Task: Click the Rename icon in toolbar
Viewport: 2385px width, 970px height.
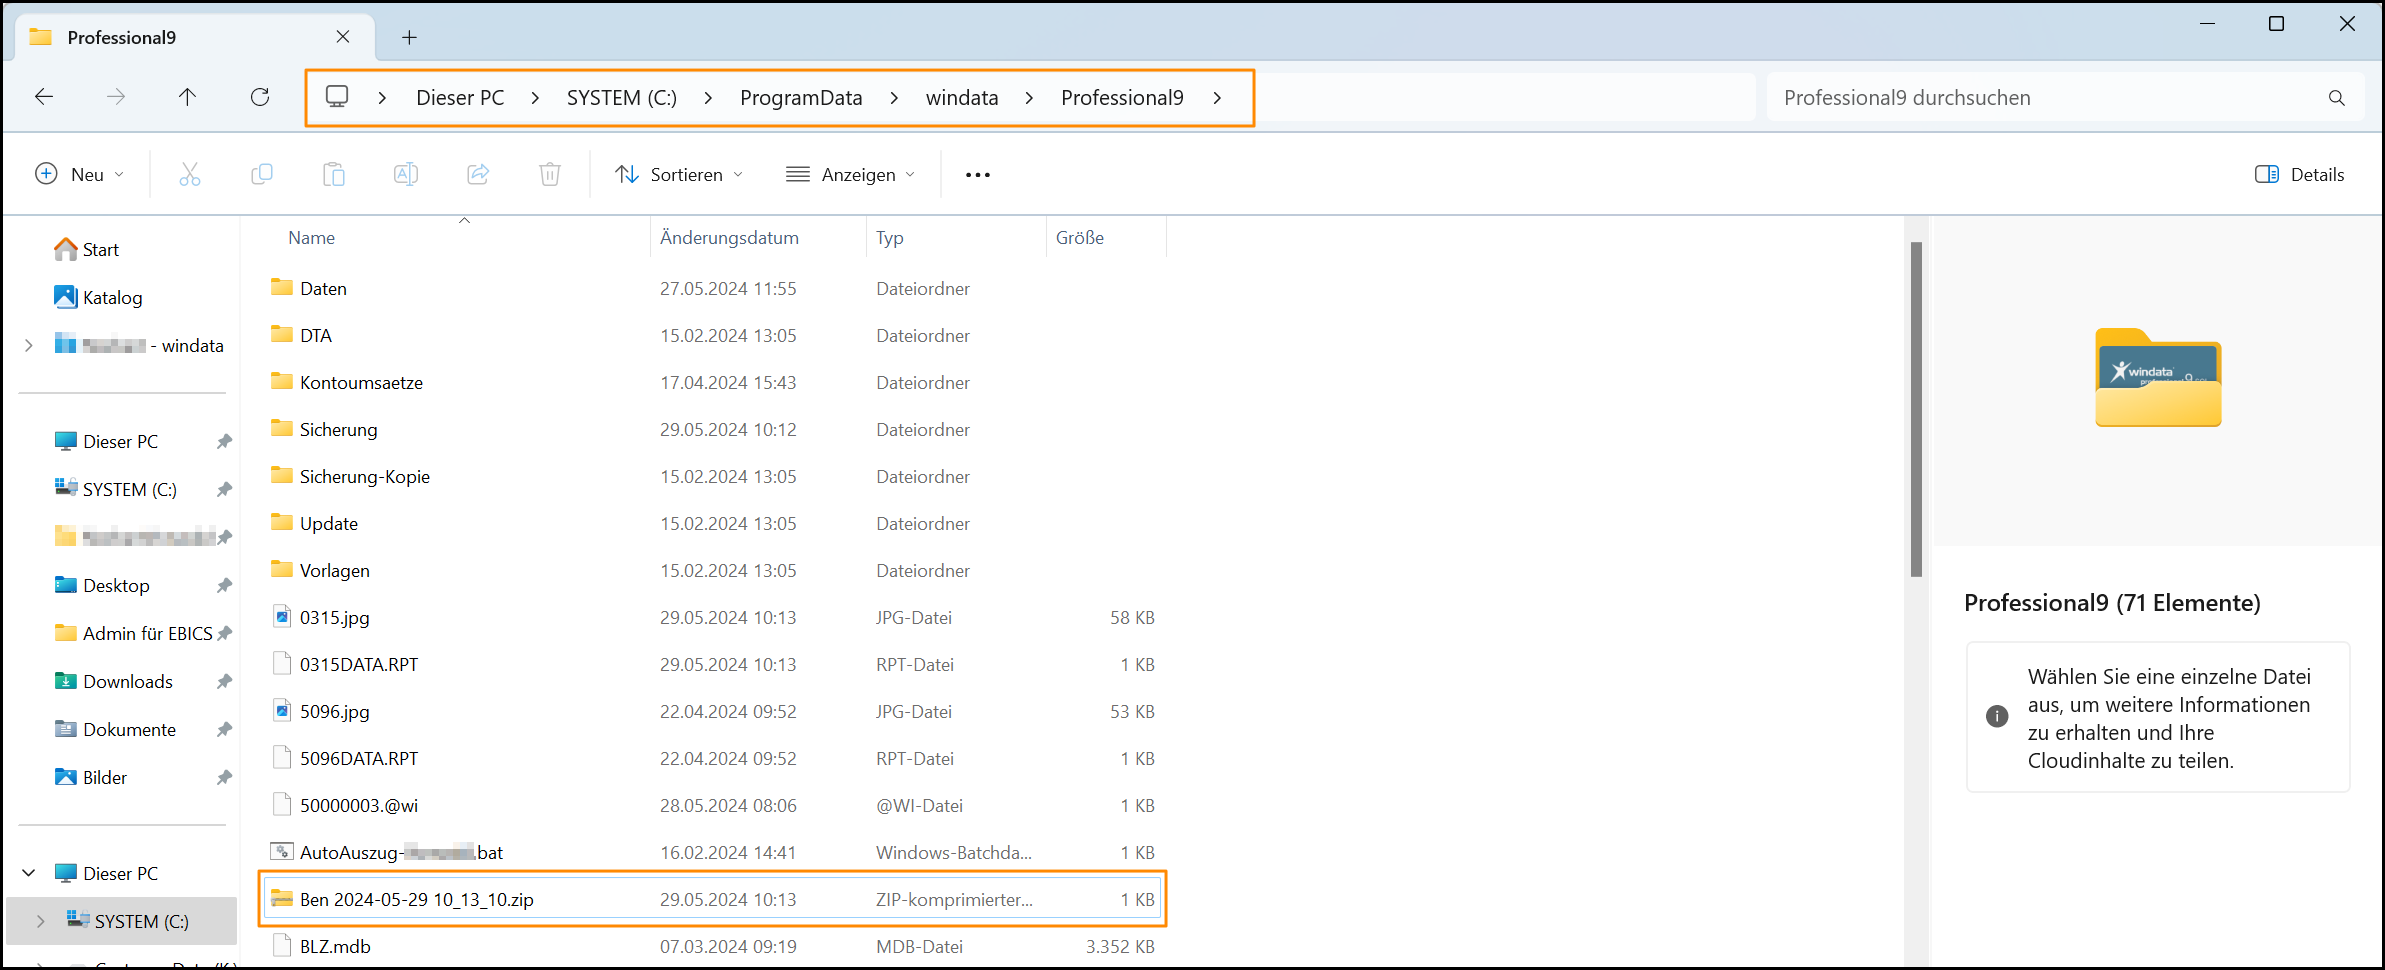Action: pyautogui.click(x=406, y=175)
